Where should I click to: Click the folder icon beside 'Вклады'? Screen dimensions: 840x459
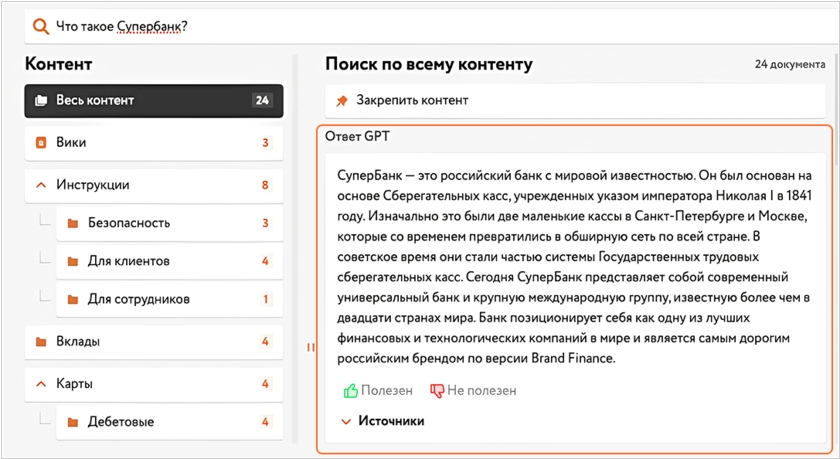pyautogui.click(x=41, y=342)
